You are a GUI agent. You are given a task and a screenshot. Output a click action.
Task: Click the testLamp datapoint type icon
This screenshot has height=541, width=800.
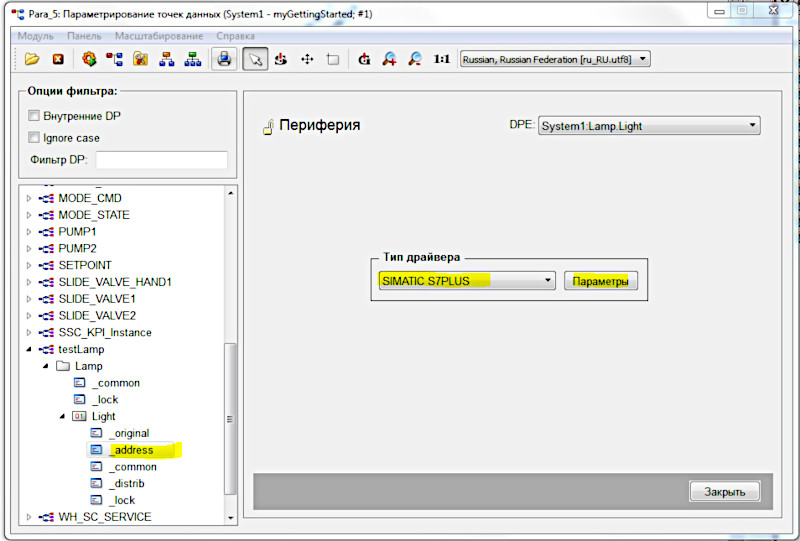46,349
